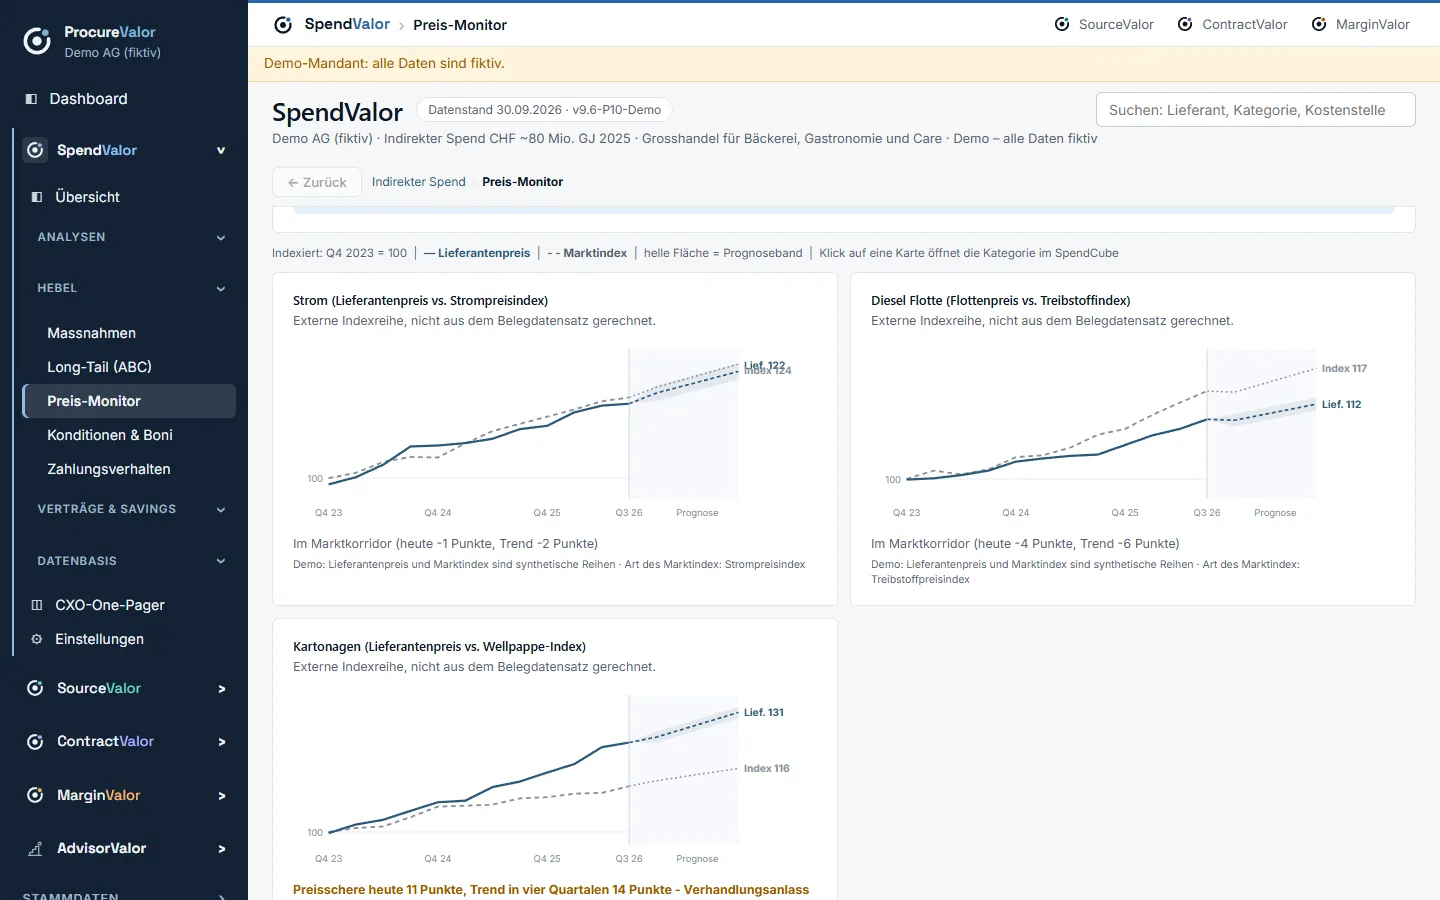Focus the Lieferant, Kategorie, Kostenstelle search field
The height and width of the screenshot is (900, 1440).
coord(1256,110)
